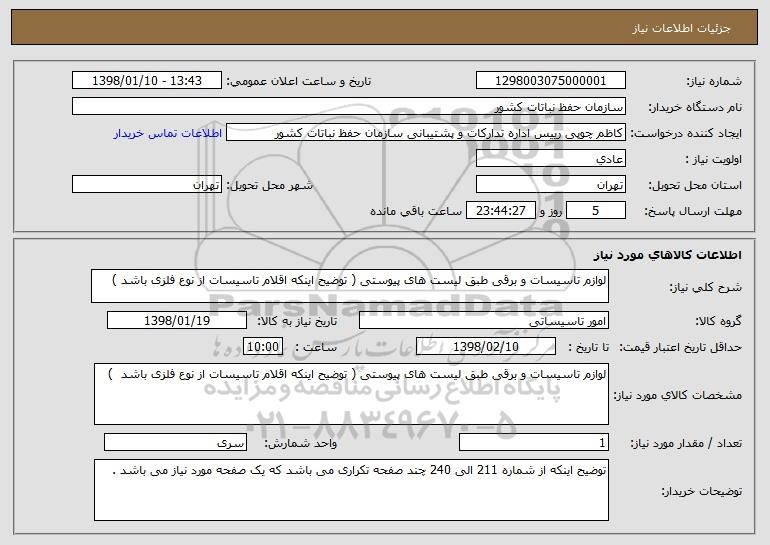Click the شهر محل تحویل field تهران

click(147, 185)
